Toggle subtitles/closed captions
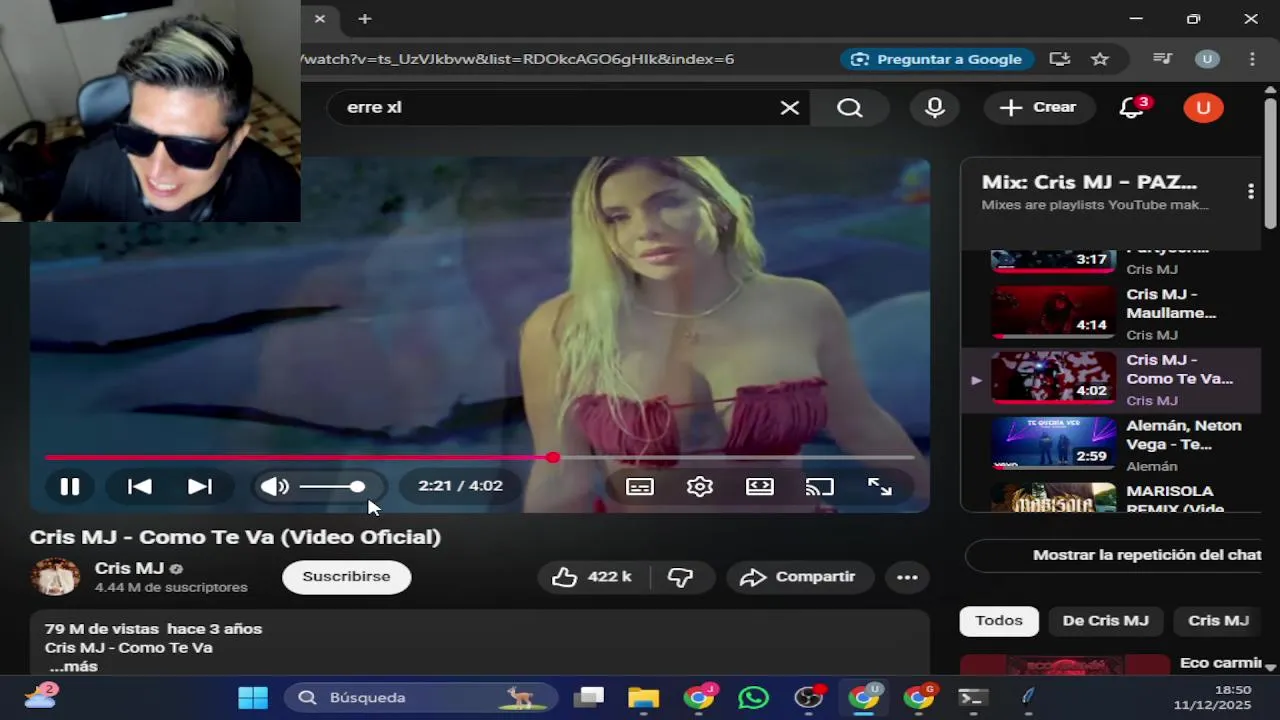 [x=640, y=487]
